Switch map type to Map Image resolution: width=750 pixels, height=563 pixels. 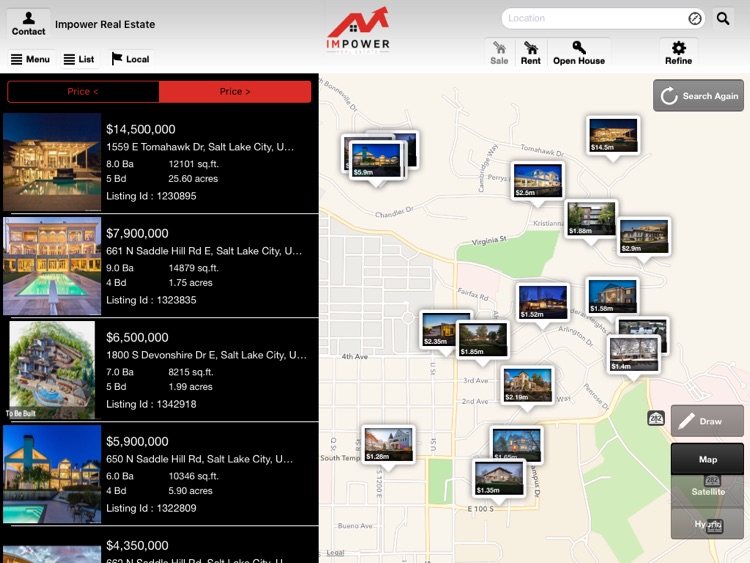(707, 459)
